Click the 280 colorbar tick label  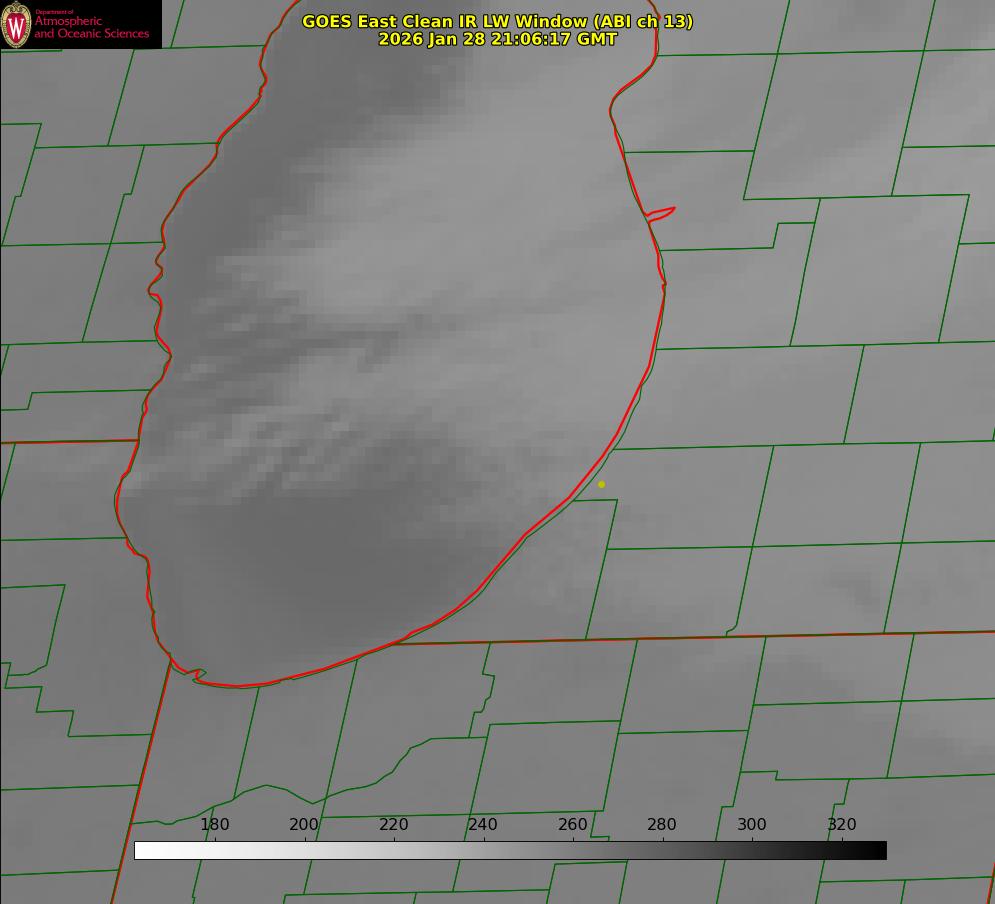[662, 825]
